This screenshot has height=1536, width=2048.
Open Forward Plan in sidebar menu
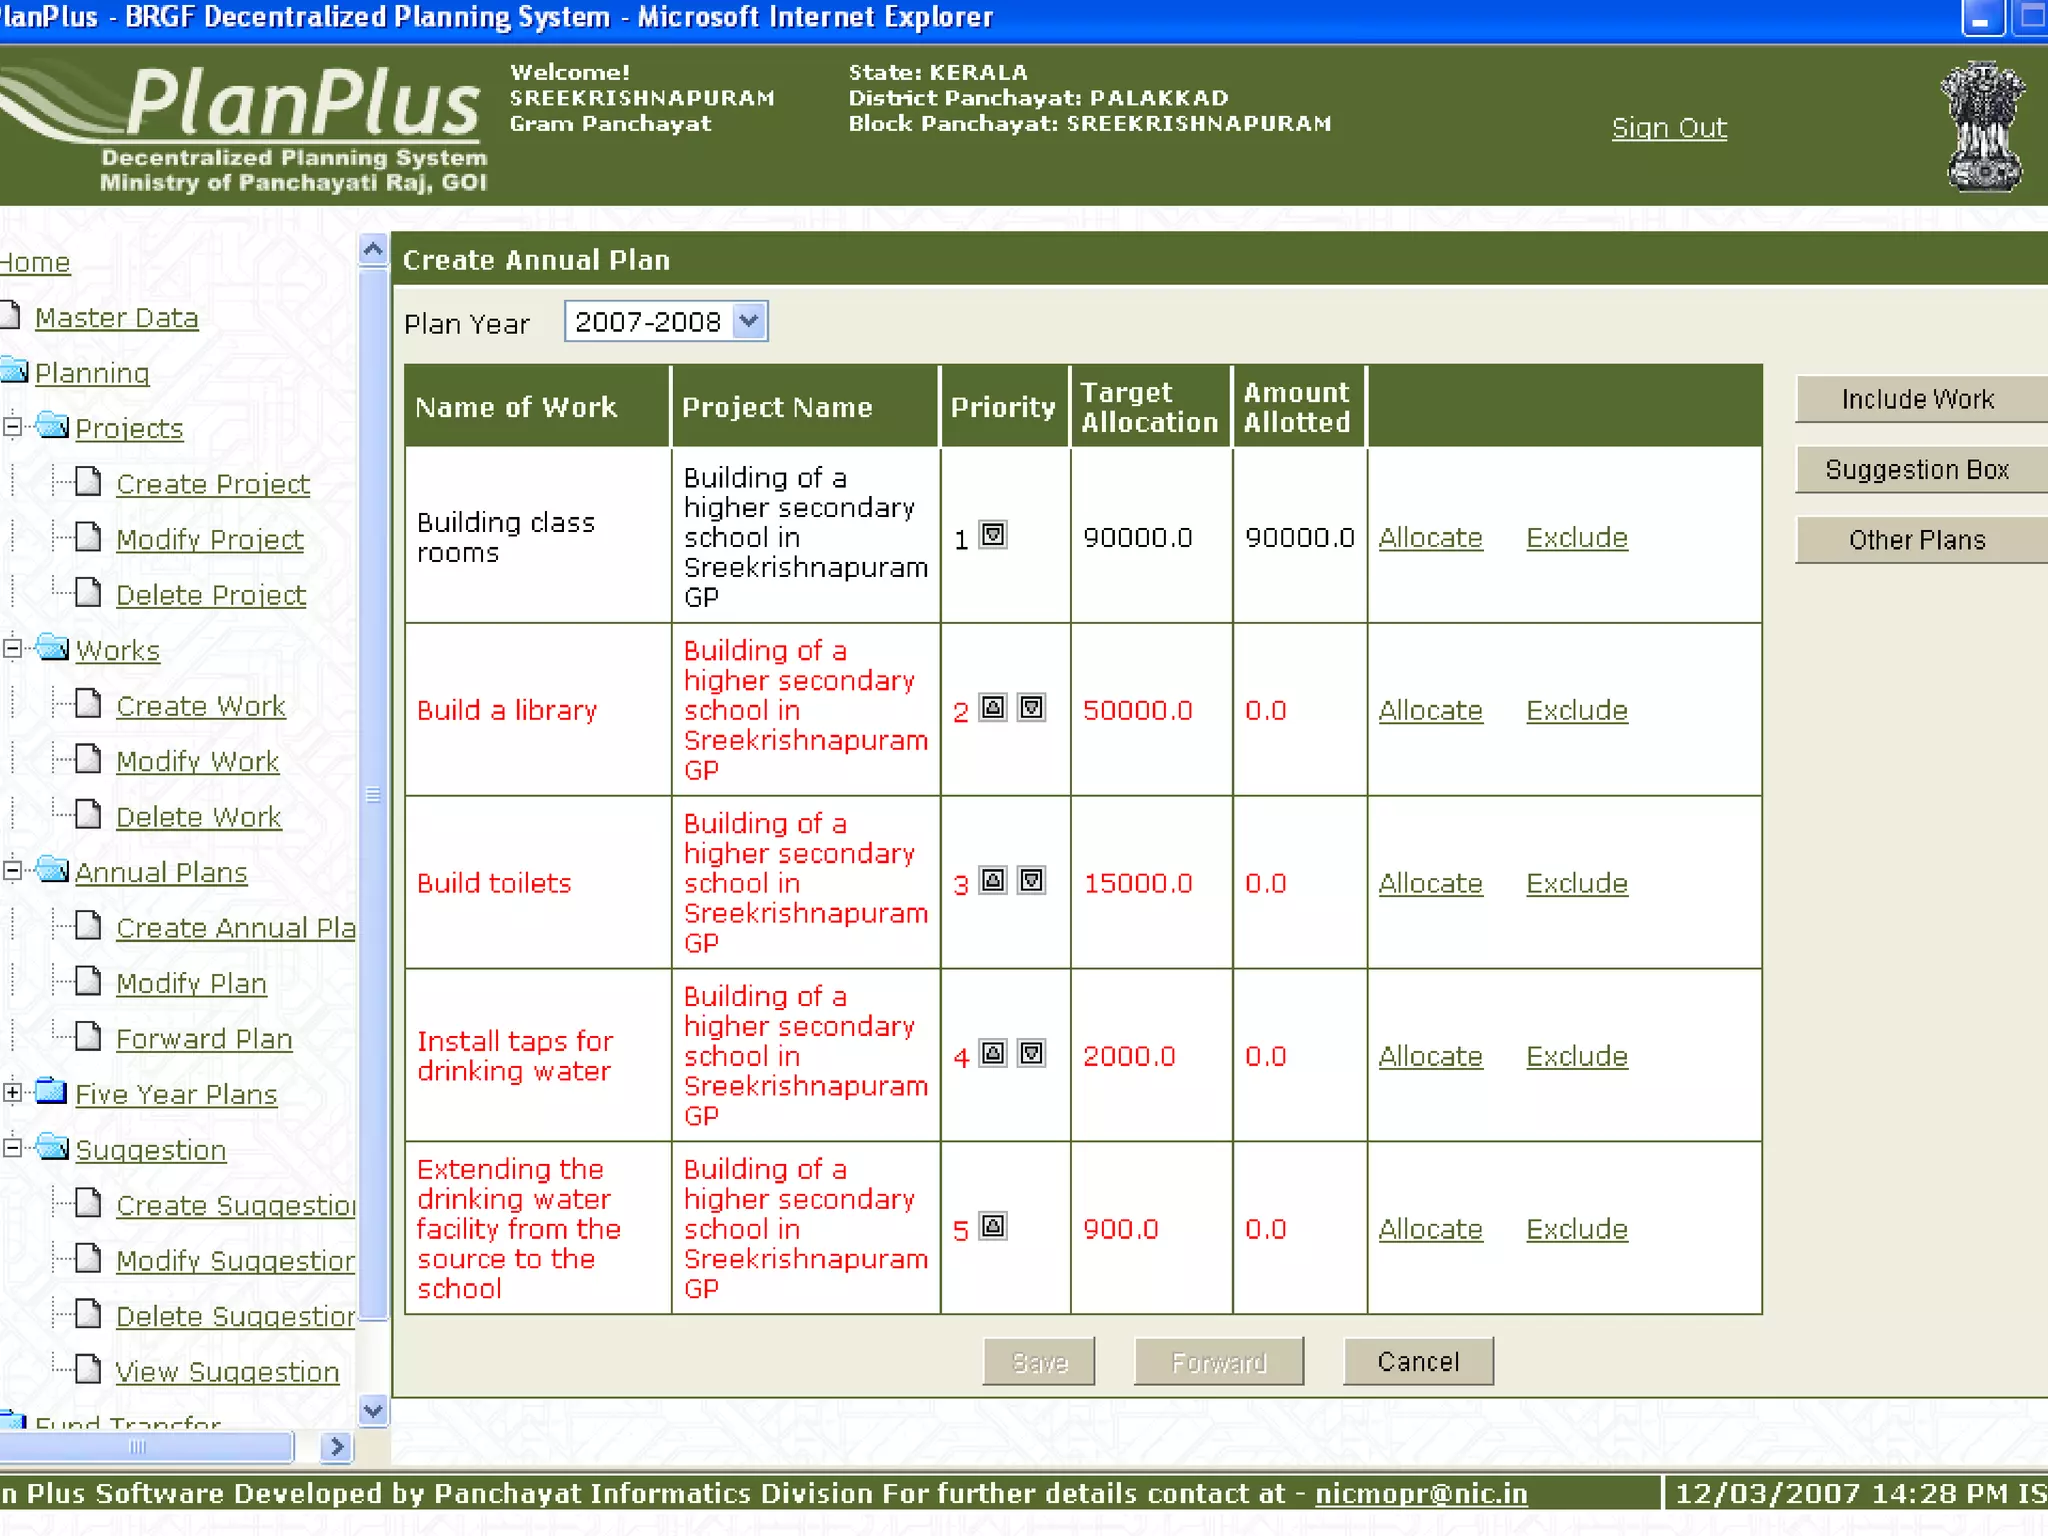[x=204, y=1040]
